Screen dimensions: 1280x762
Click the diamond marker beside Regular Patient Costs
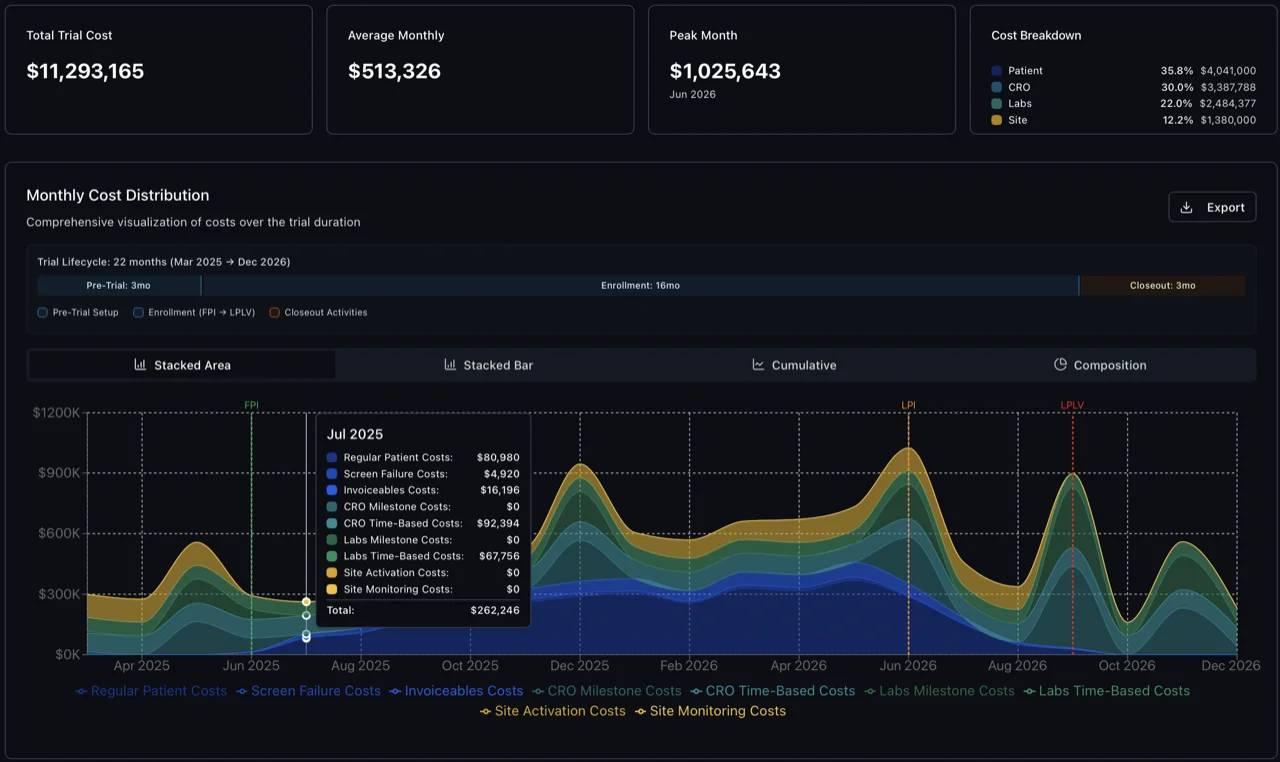tap(80, 691)
